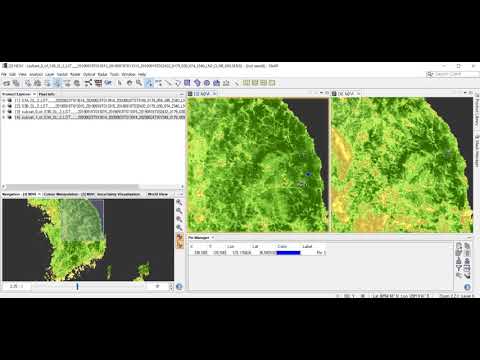Click pin color swatch in Pin Manager

click(288, 253)
